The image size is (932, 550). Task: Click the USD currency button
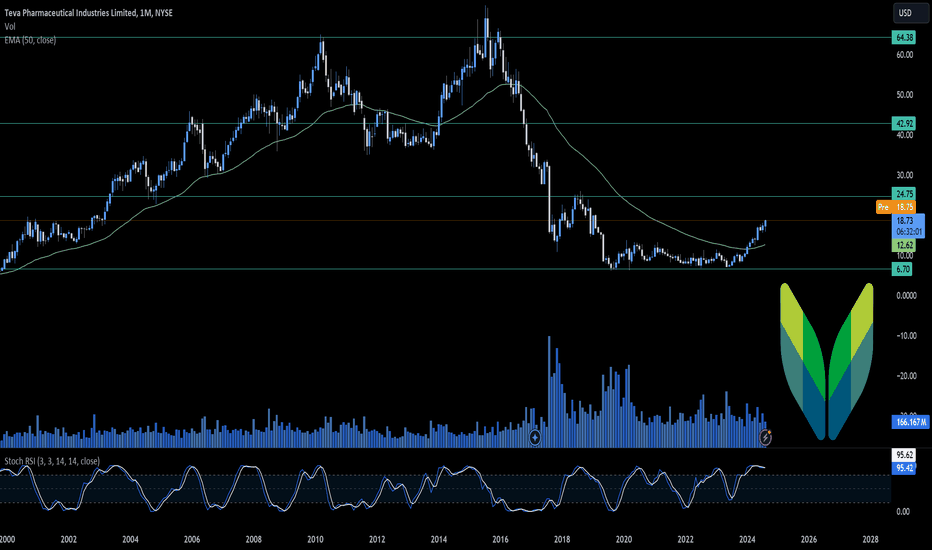pyautogui.click(x=910, y=13)
